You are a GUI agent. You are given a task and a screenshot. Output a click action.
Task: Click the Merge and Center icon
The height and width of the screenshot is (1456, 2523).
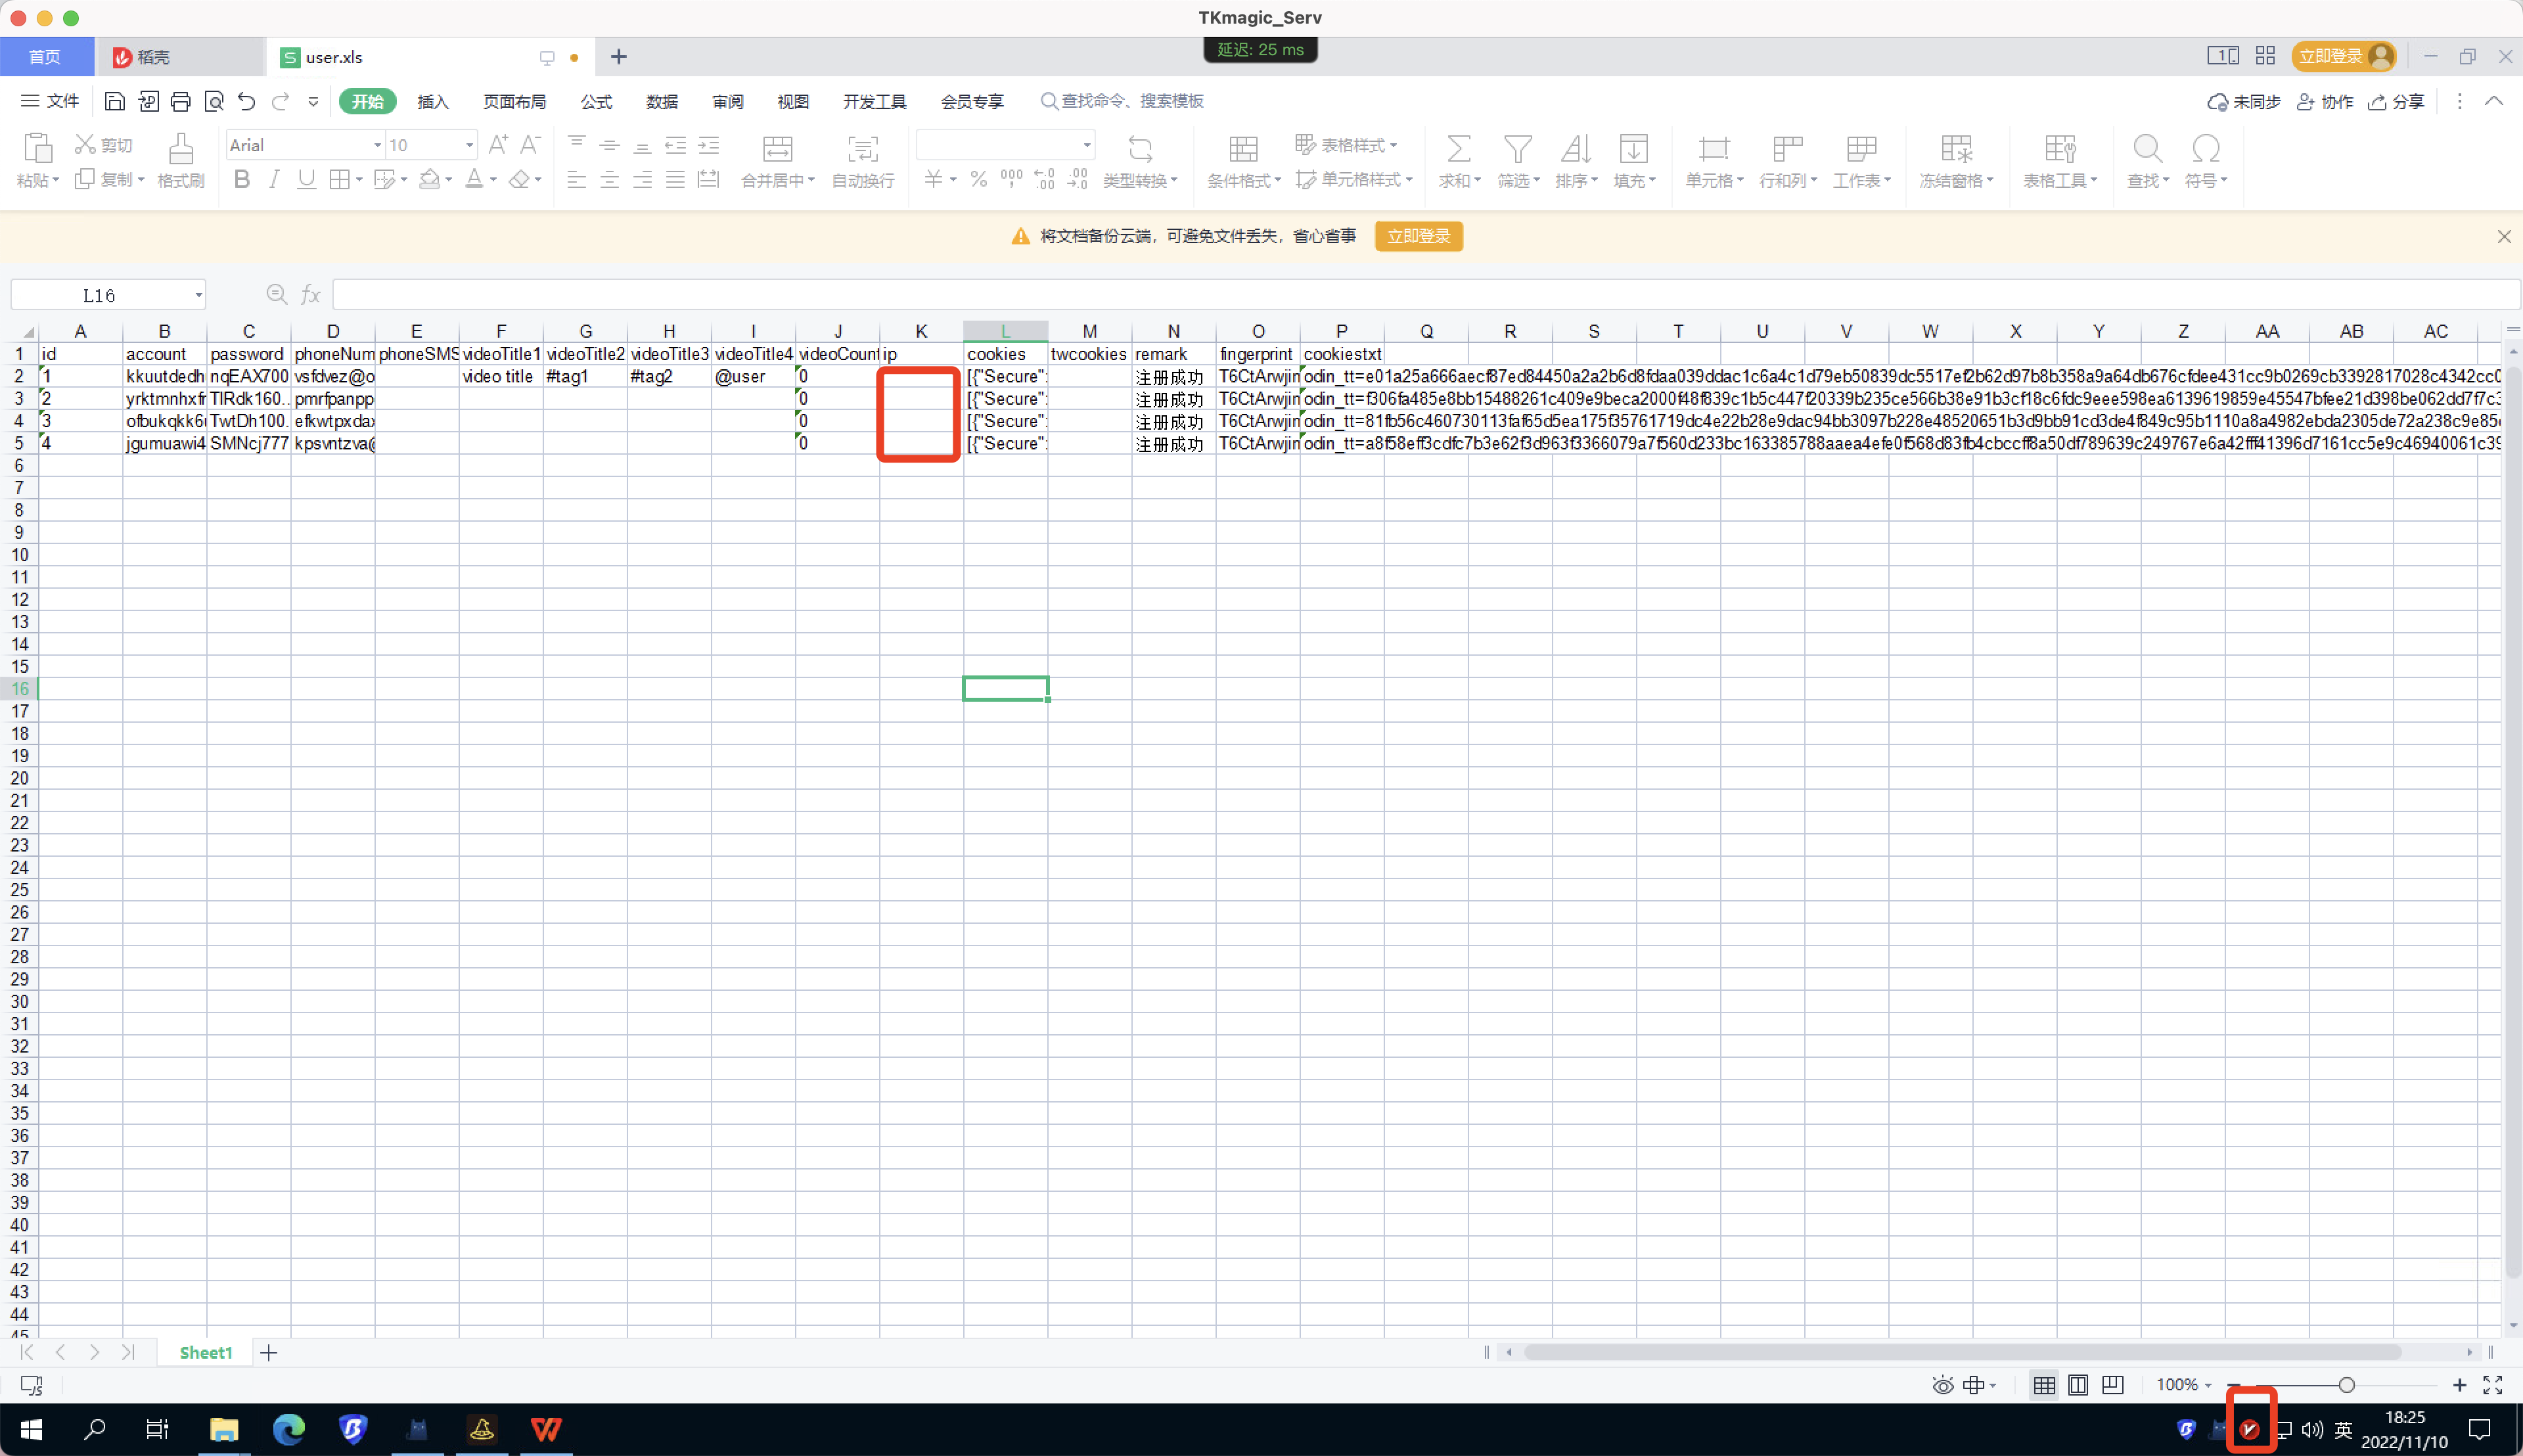[777, 150]
